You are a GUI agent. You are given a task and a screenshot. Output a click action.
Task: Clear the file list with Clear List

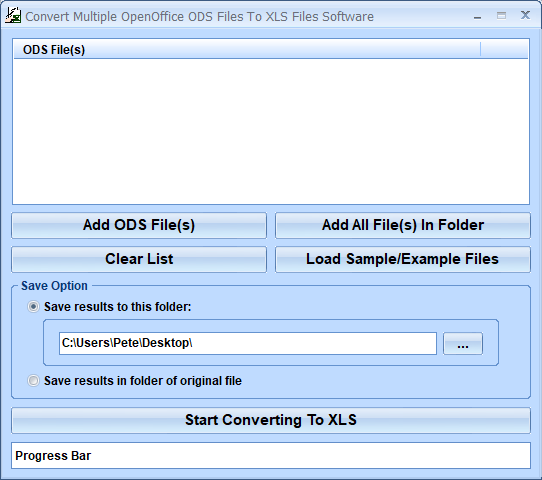pos(139,259)
